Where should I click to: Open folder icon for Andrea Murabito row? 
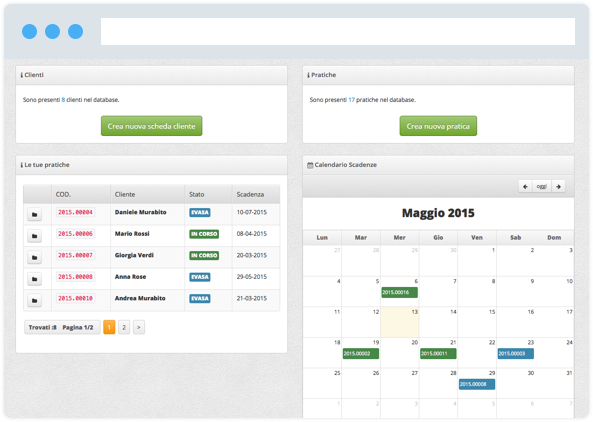(x=34, y=301)
